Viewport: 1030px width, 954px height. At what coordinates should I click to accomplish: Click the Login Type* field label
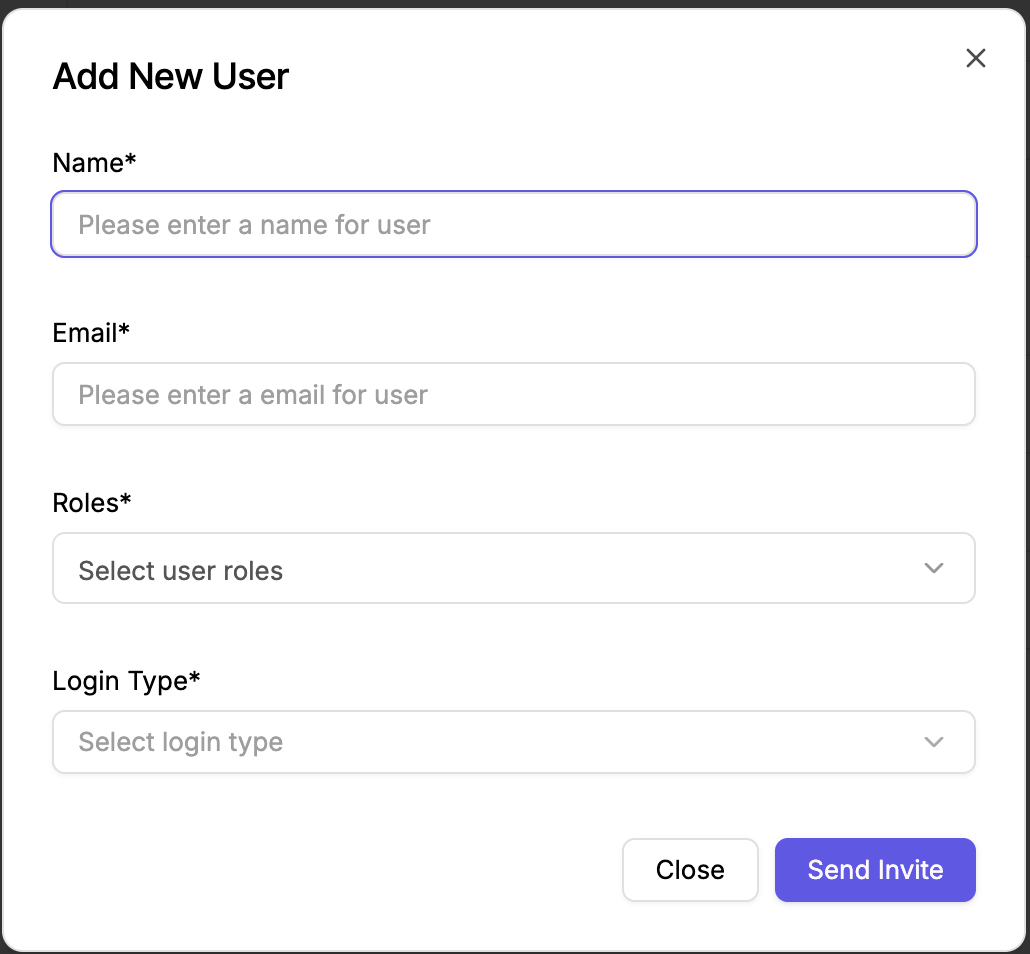[x=125, y=681]
